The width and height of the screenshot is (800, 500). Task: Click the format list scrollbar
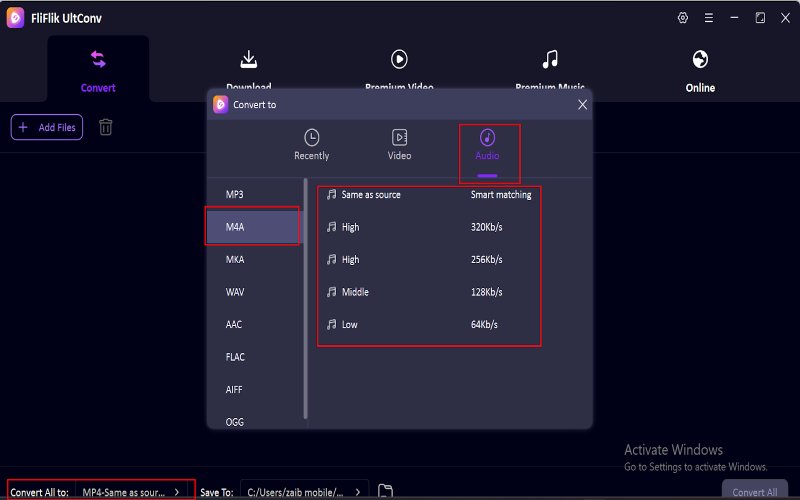pyautogui.click(x=306, y=298)
